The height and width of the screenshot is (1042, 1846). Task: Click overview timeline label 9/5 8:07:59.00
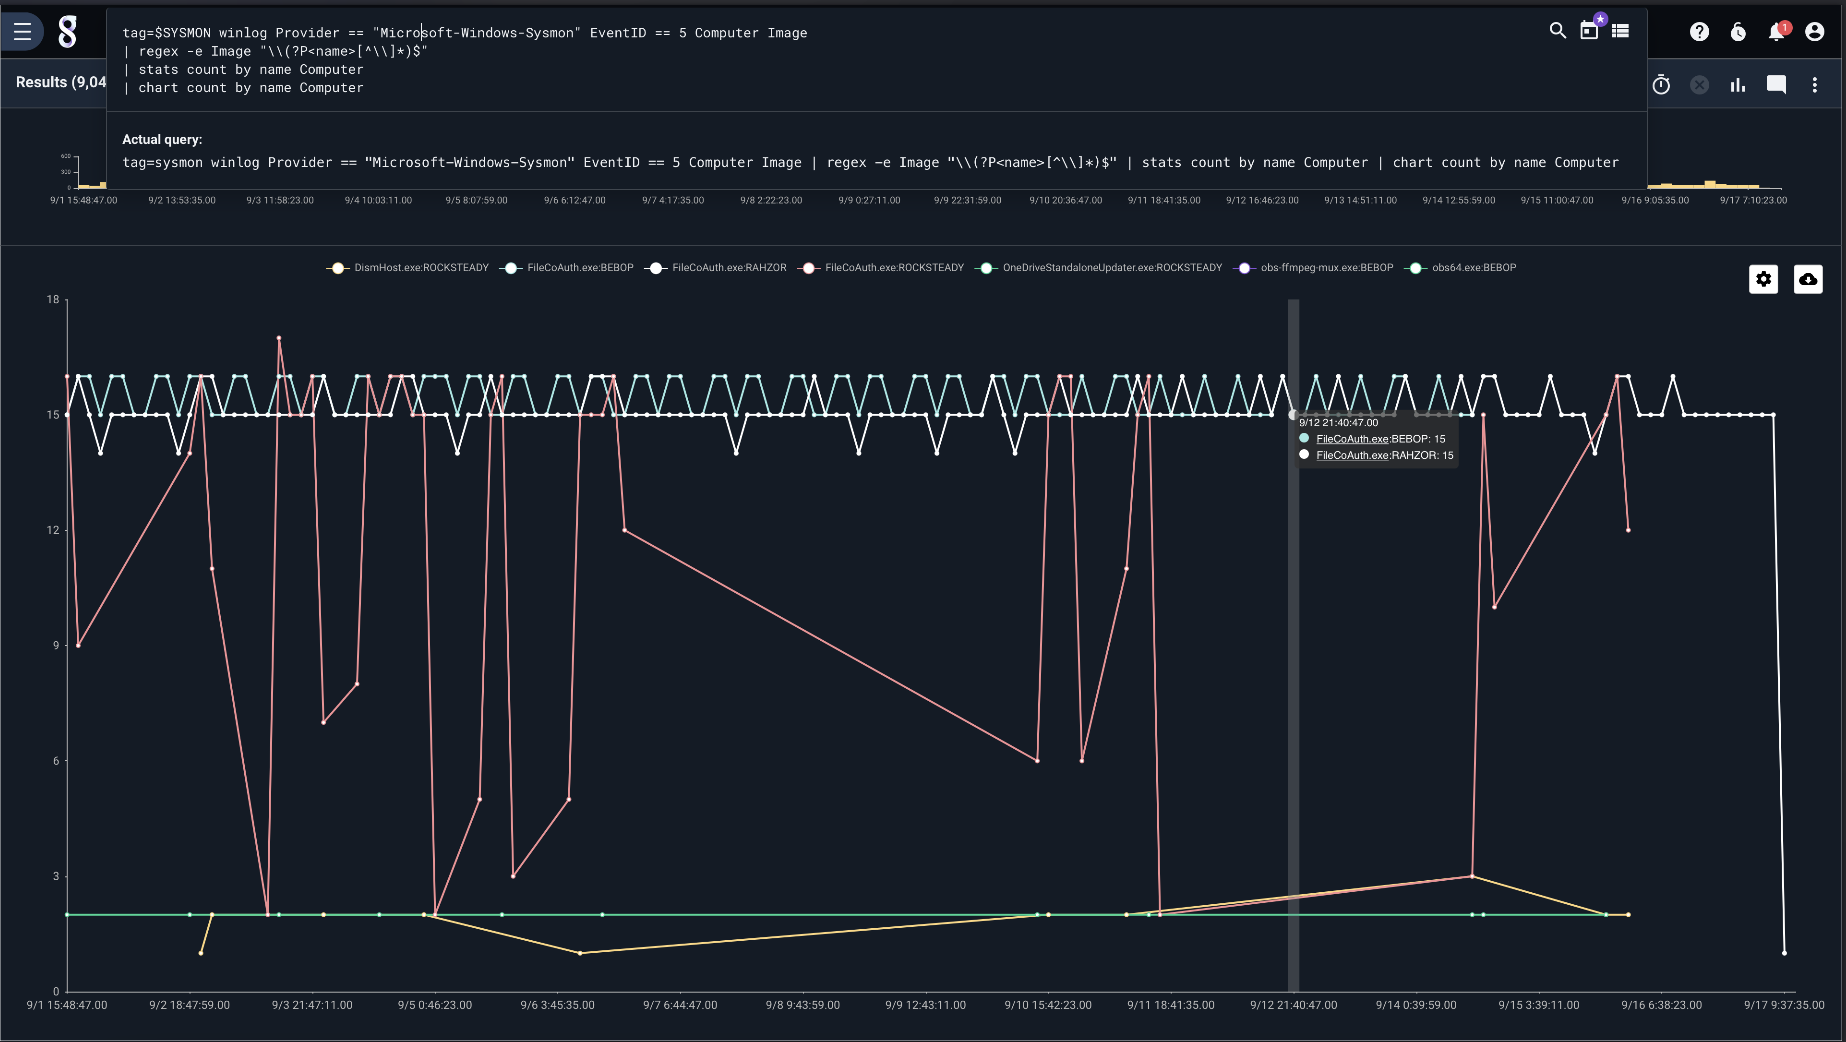[x=476, y=200]
